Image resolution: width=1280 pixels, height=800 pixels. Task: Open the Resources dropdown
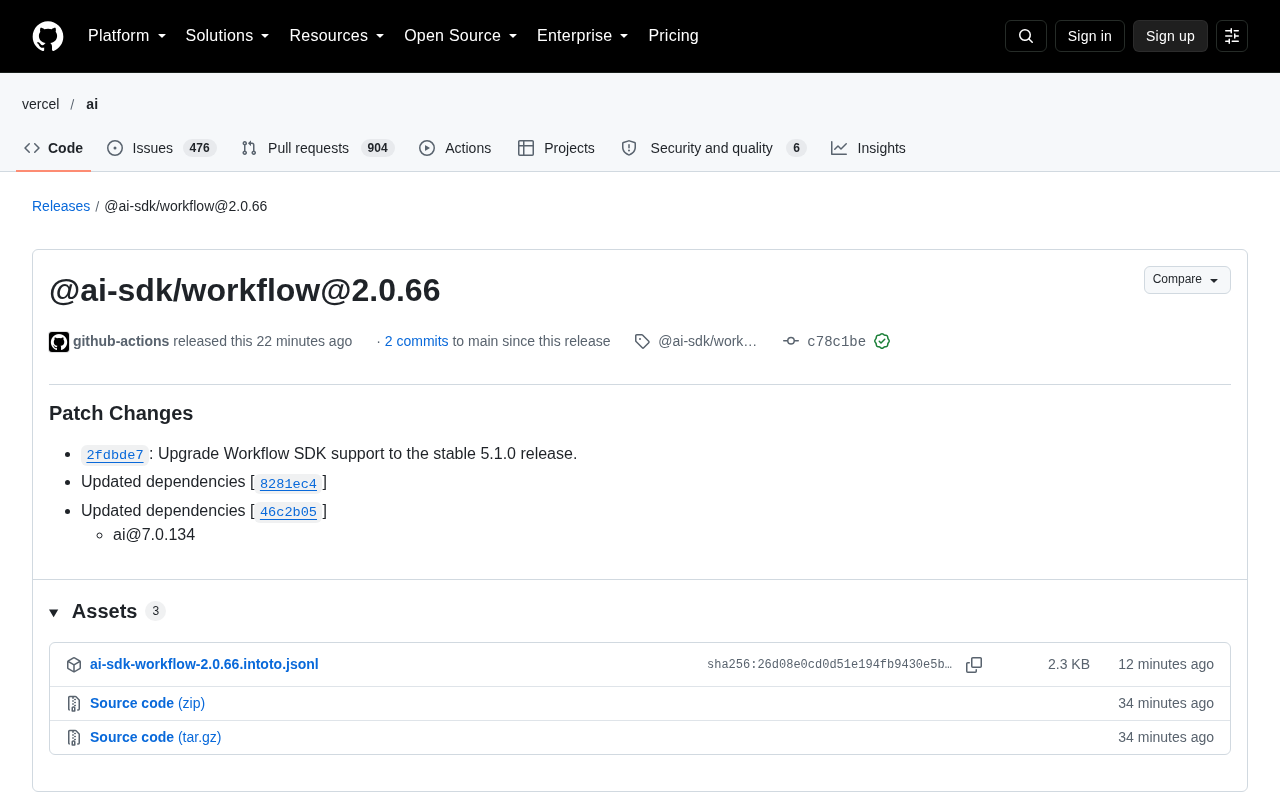click(x=337, y=36)
